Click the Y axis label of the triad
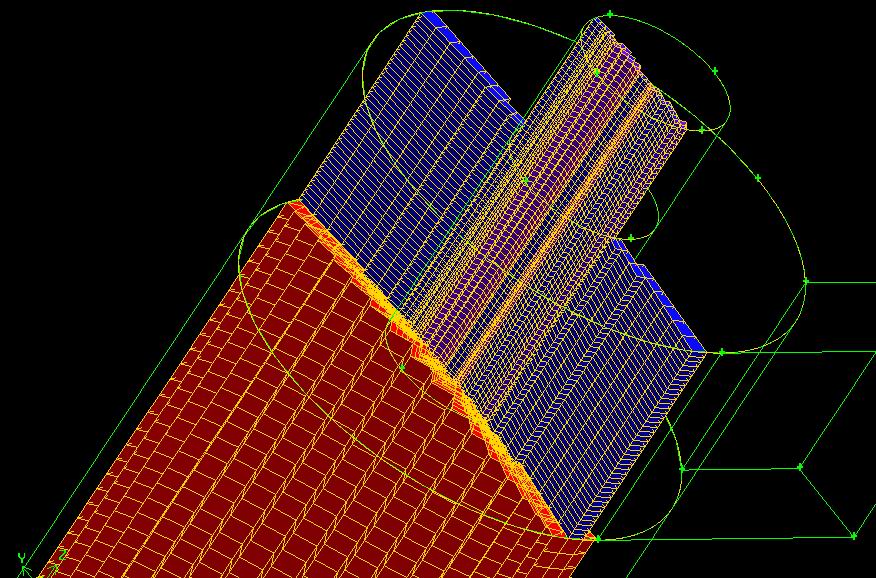Viewport: 876px width, 578px height. 22,557
